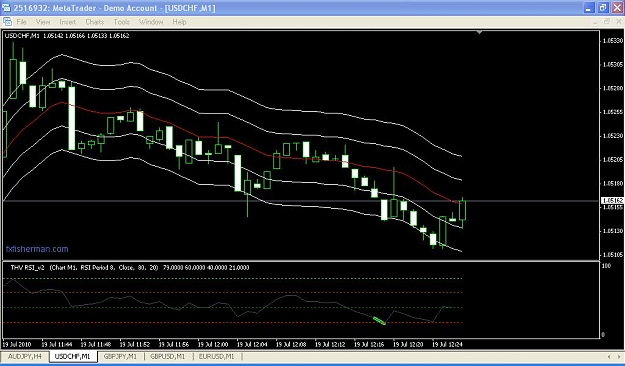Viewport: 625px width, 366px height.
Task: Click the 19 Jul 12:12 time label
Action: click(330, 344)
